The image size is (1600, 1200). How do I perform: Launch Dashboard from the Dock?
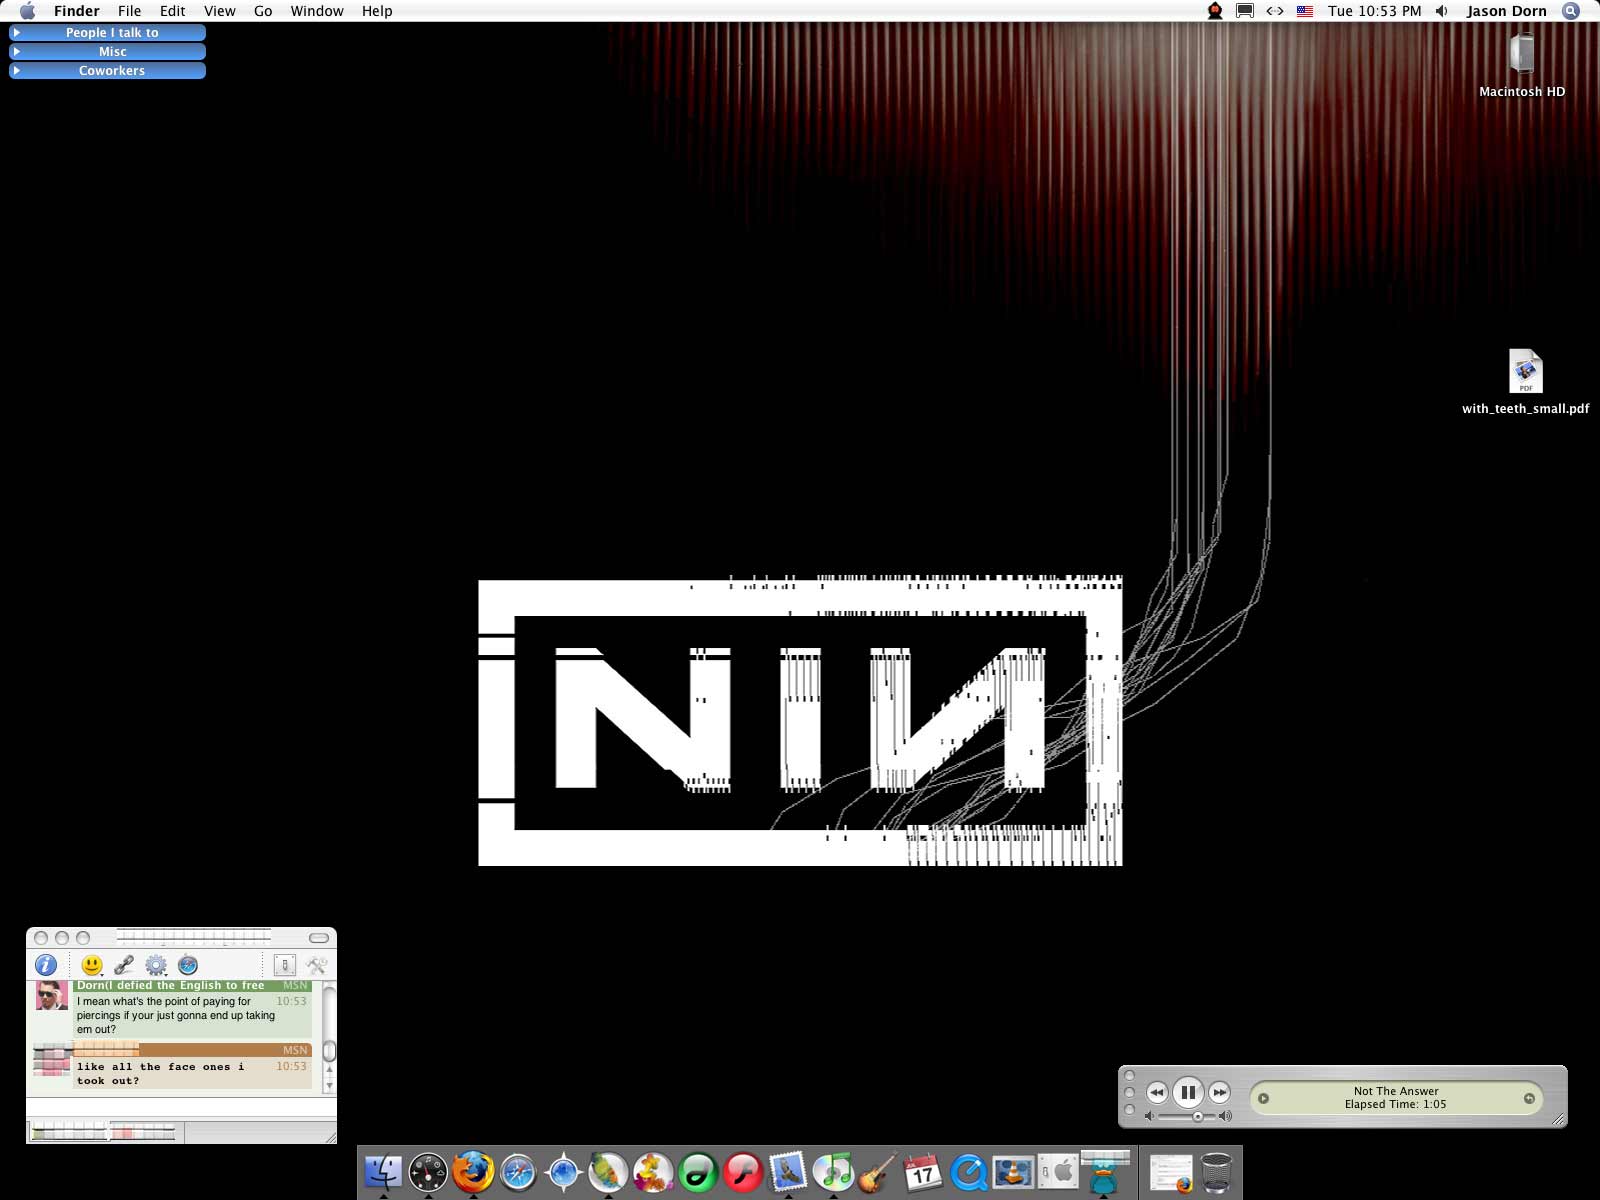428,1171
